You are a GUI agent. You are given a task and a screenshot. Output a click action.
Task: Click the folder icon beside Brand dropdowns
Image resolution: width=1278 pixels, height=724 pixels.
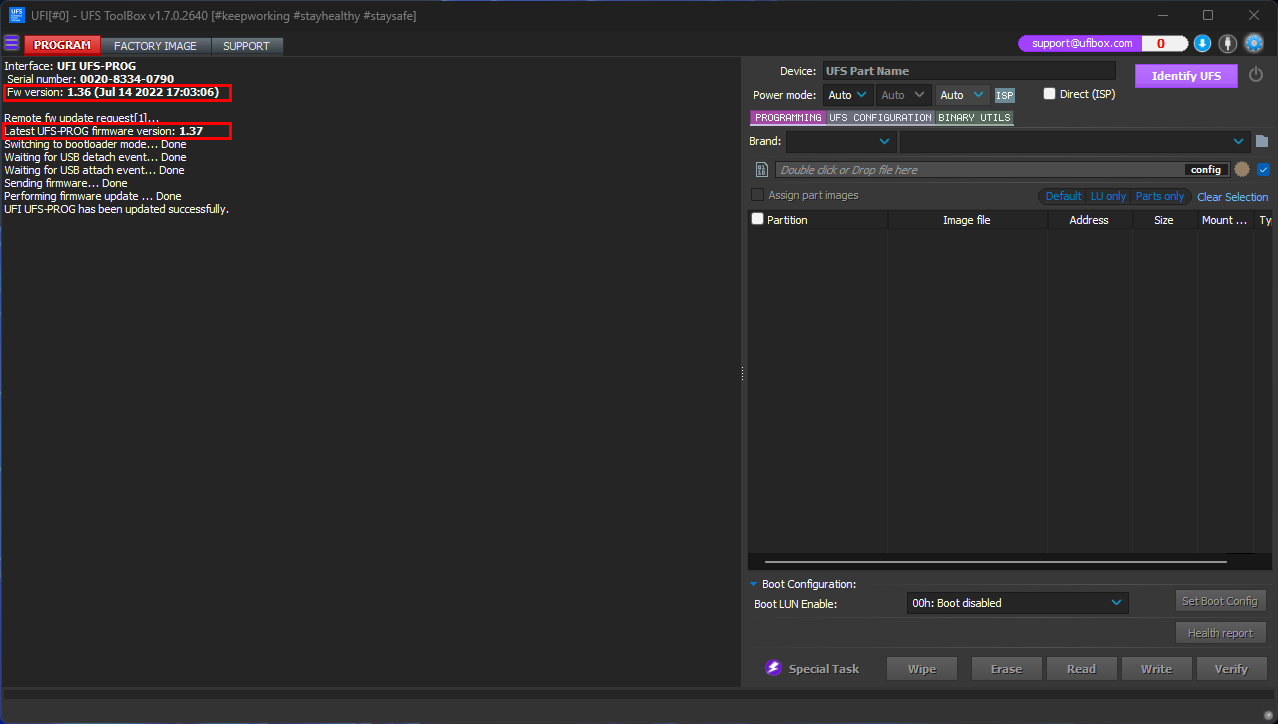(x=1262, y=141)
